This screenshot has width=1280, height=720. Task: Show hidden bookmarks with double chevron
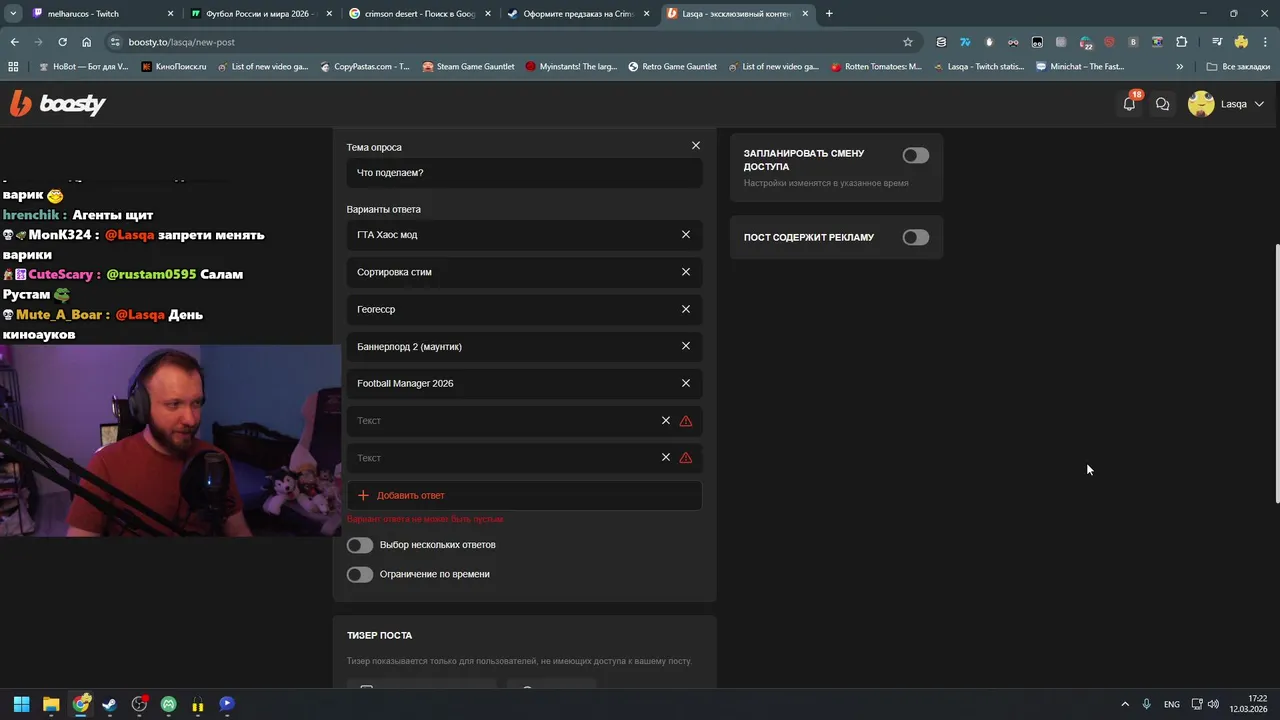[1180, 67]
